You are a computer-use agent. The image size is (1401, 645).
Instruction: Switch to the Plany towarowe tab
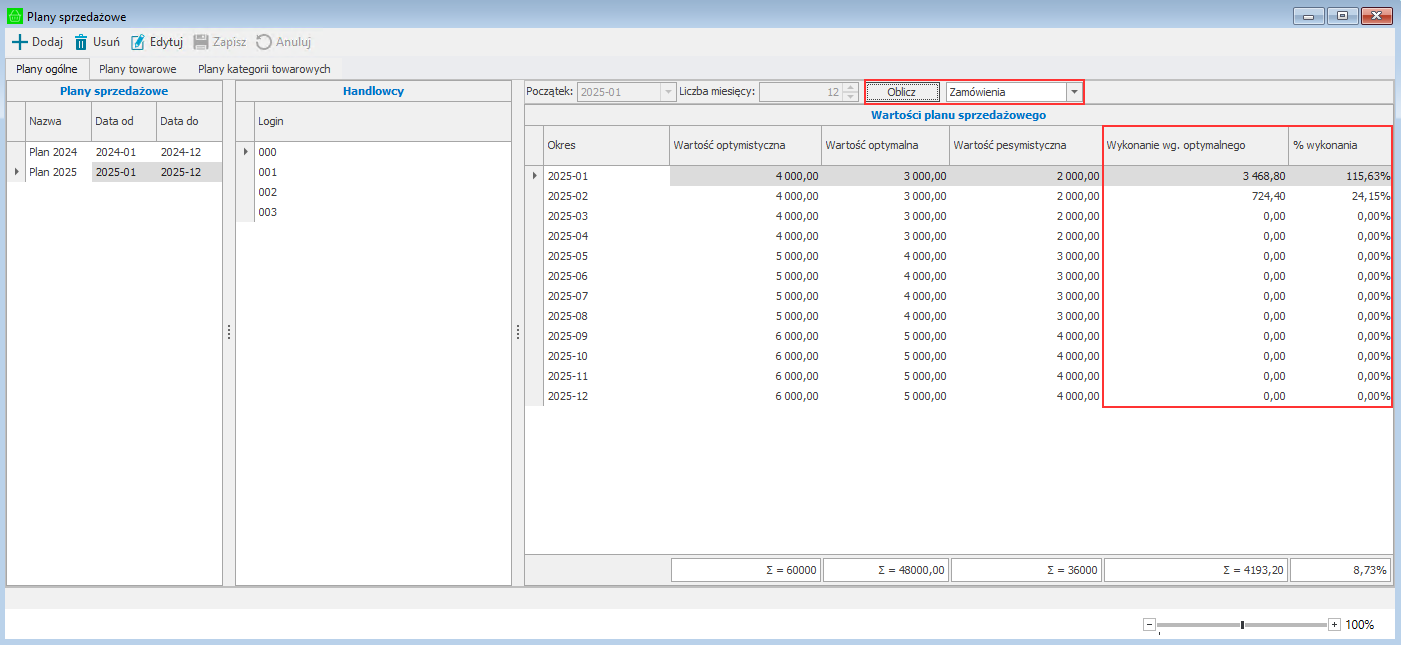[138, 69]
